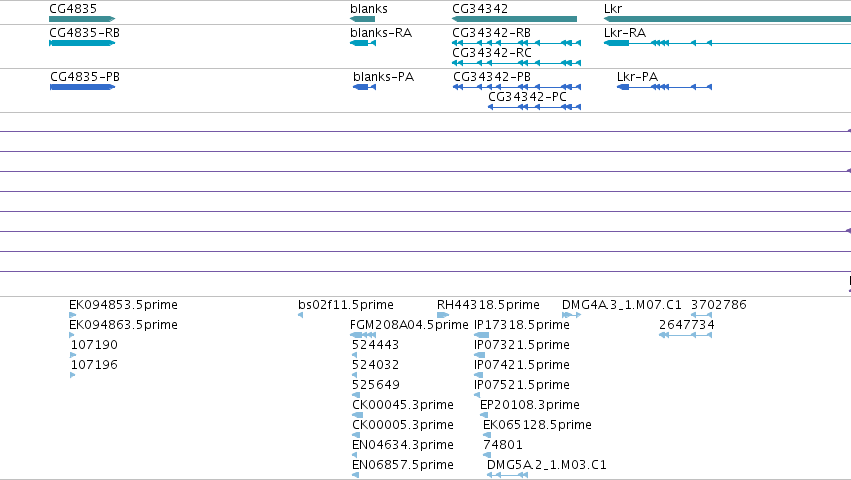Click the CG34342-RB transcript label
Image resolution: width=851 pixels, height=480 pixels.
(492, 33)
